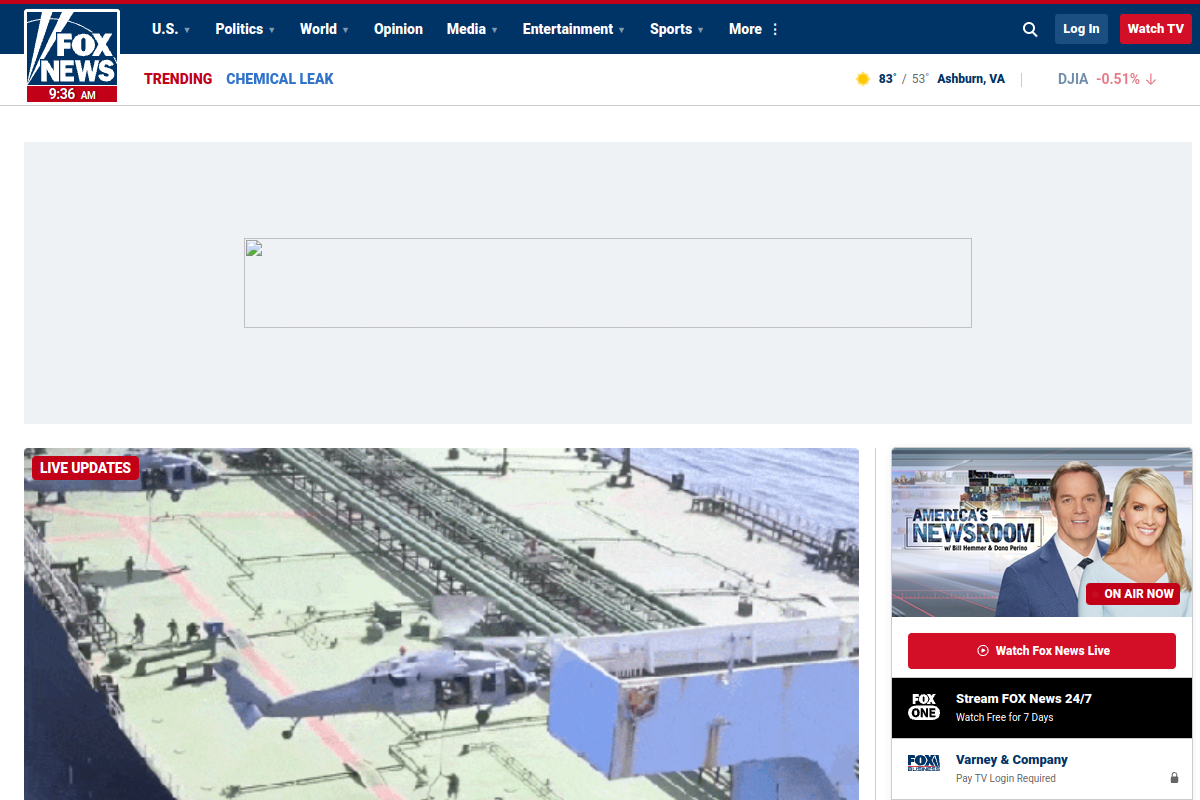Select the Opinion menu item

[398, 29]
